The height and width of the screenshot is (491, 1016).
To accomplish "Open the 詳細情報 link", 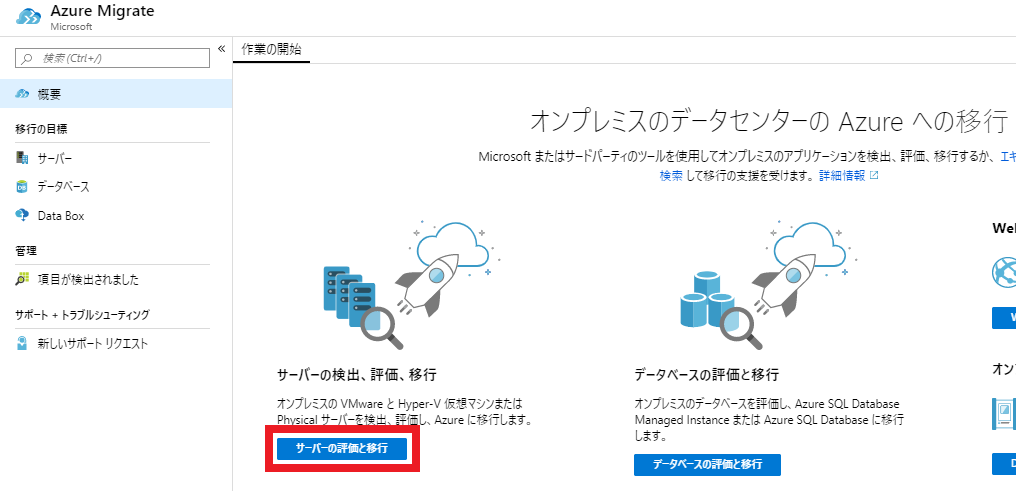I will (x=842, y=176).
